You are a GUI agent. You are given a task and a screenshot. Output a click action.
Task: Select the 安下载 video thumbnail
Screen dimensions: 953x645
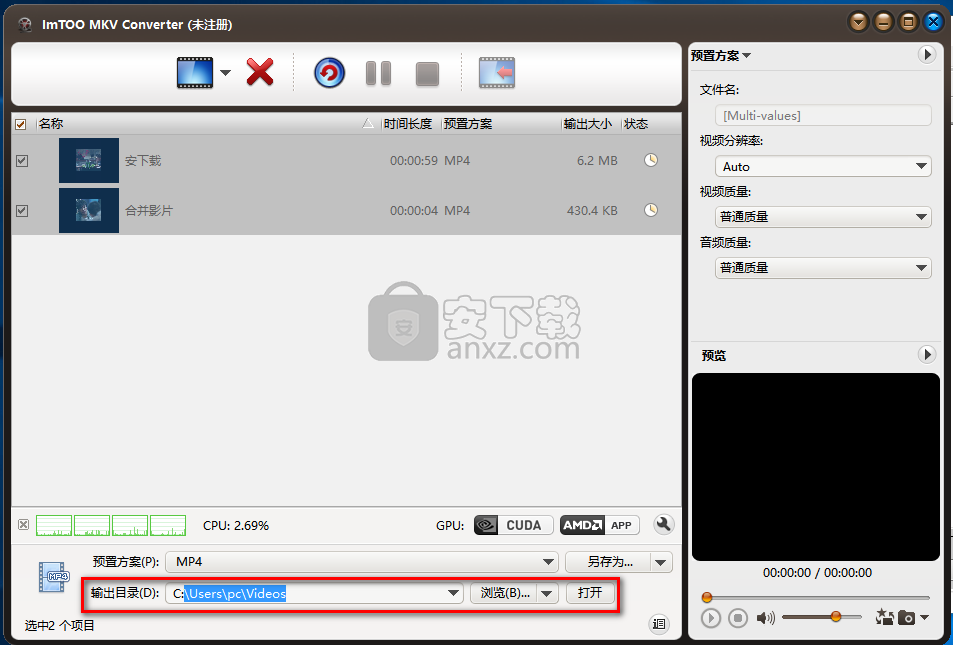(x=89, y=160)
